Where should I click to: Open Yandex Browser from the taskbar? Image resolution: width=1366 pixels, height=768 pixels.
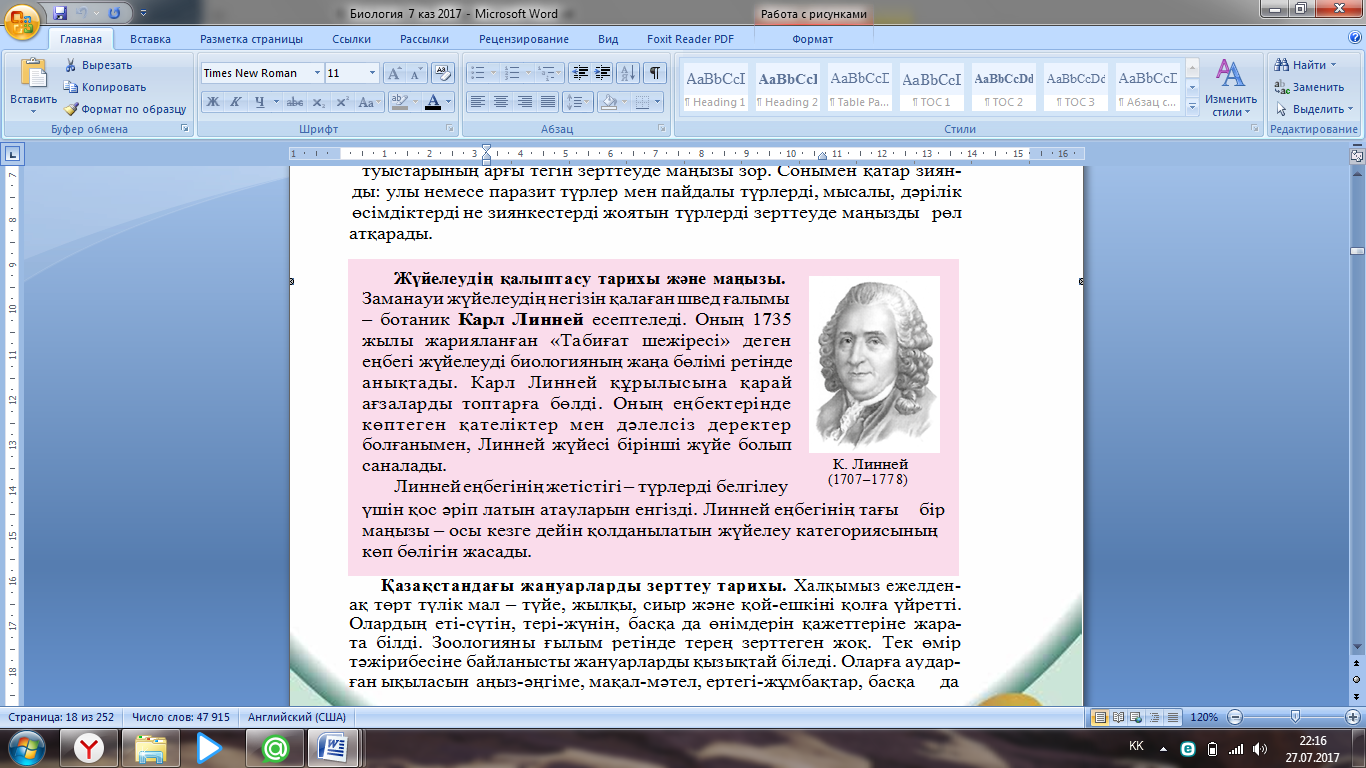[90, 747]
